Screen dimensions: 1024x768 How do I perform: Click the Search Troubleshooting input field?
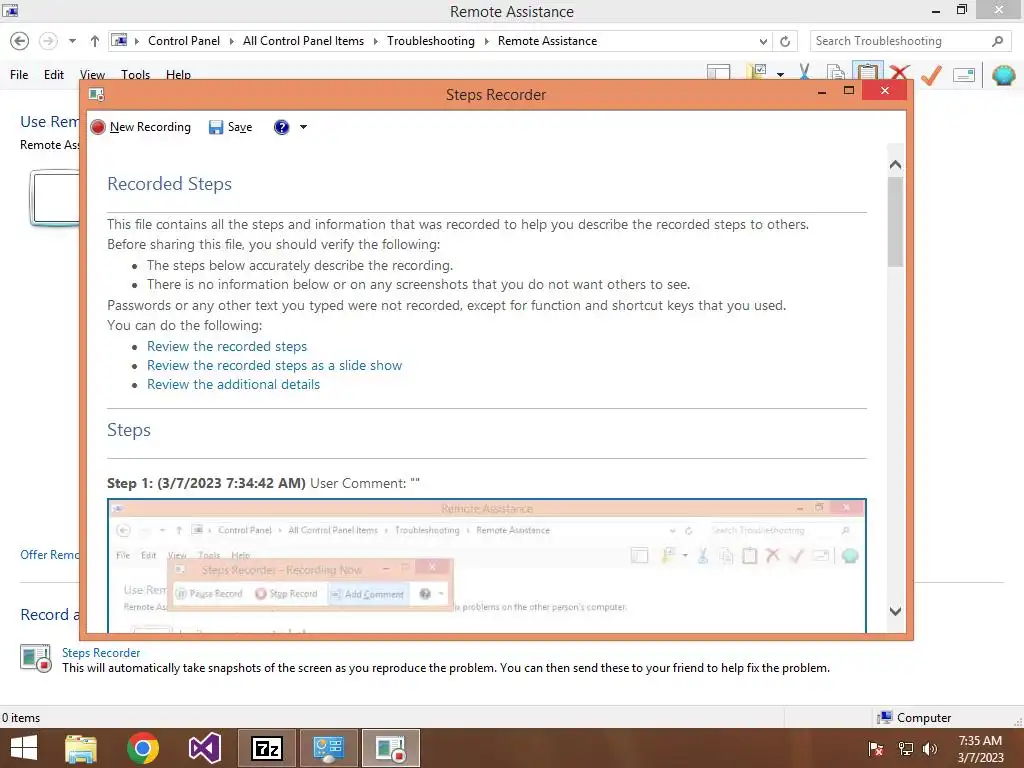[899, 40]
